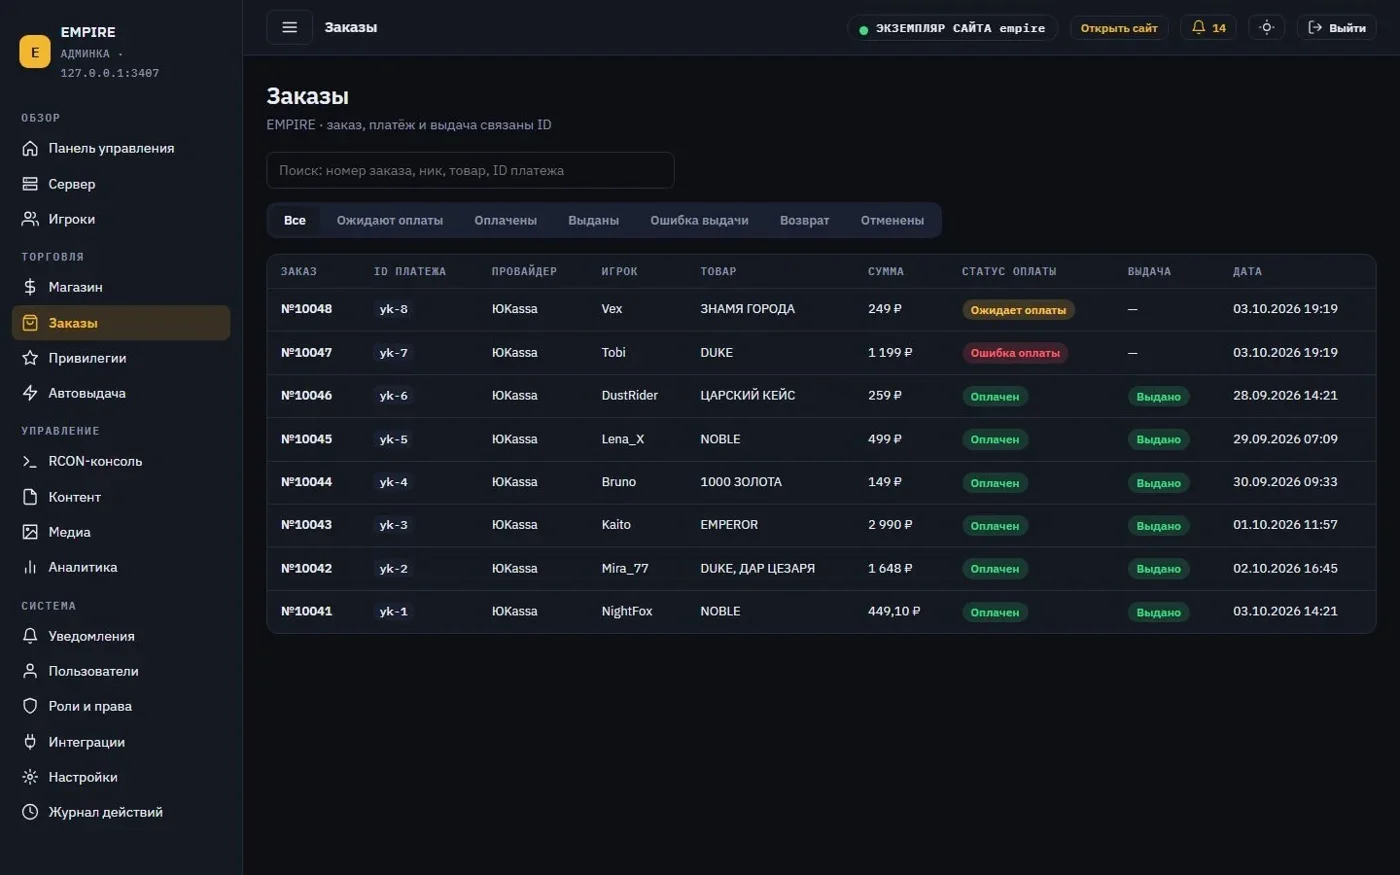The width and height of the screenshot is (1400, 875).
Task: Open RCON-консоль terminal icon
Action: pyautogui.click(x=30, y=461)
